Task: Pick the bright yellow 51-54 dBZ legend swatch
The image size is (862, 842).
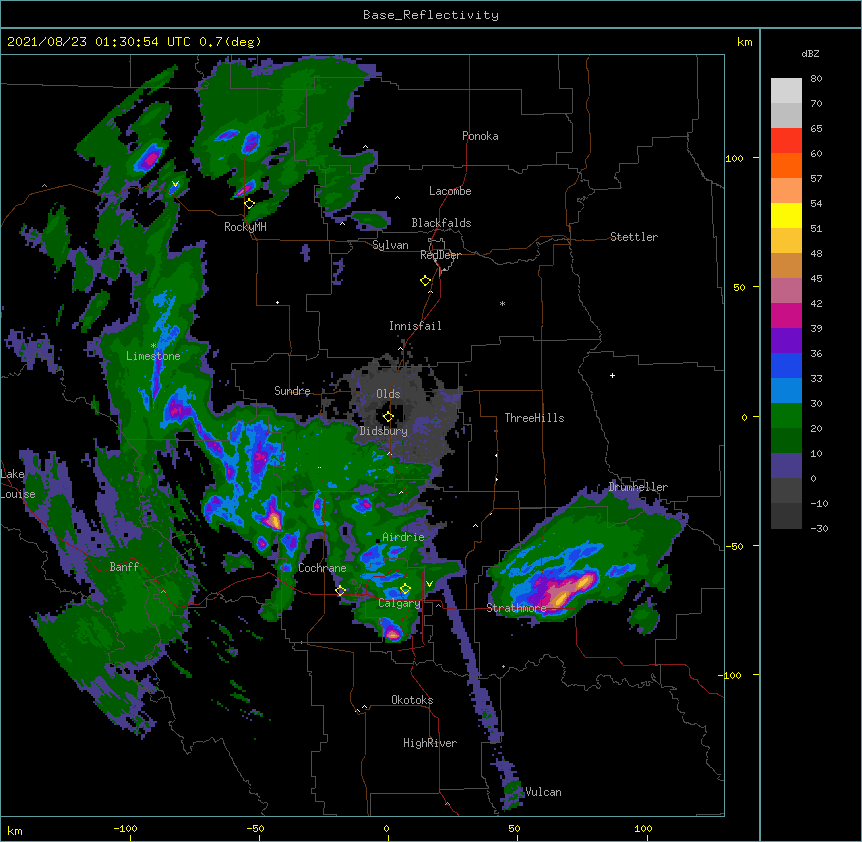Action: click(786, 215)
